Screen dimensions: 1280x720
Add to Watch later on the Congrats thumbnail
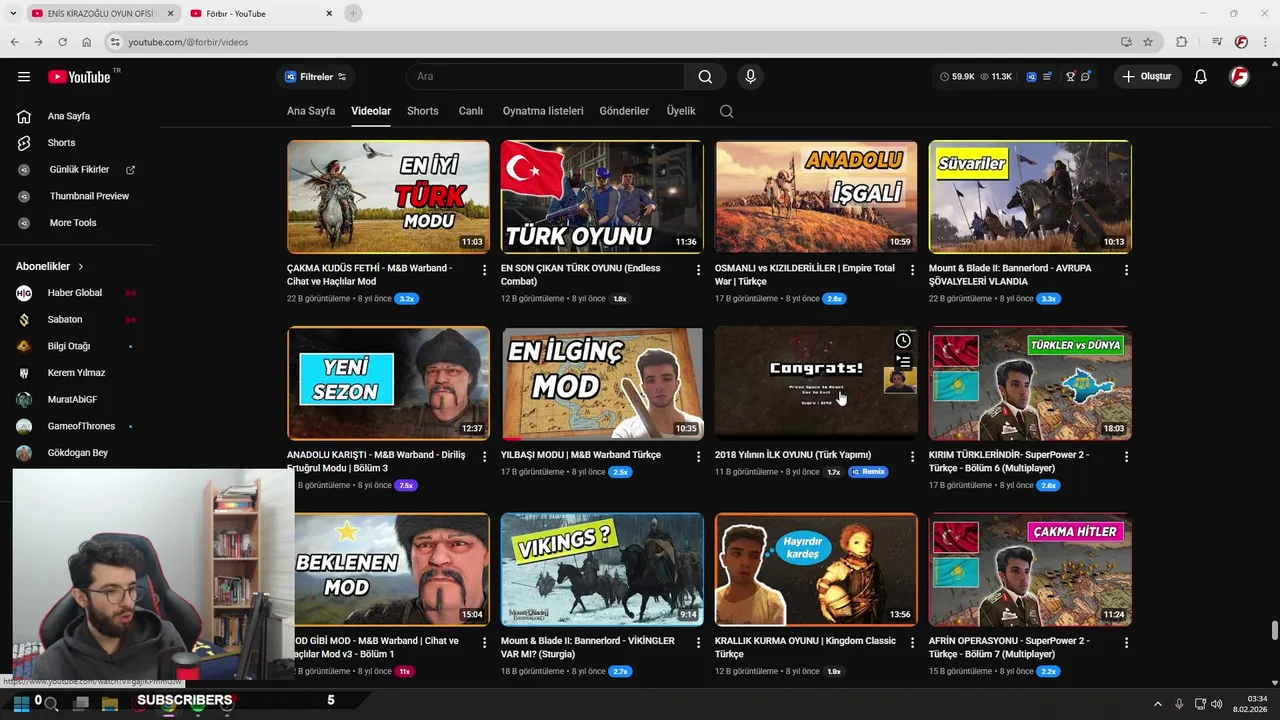tap(903, 341)
